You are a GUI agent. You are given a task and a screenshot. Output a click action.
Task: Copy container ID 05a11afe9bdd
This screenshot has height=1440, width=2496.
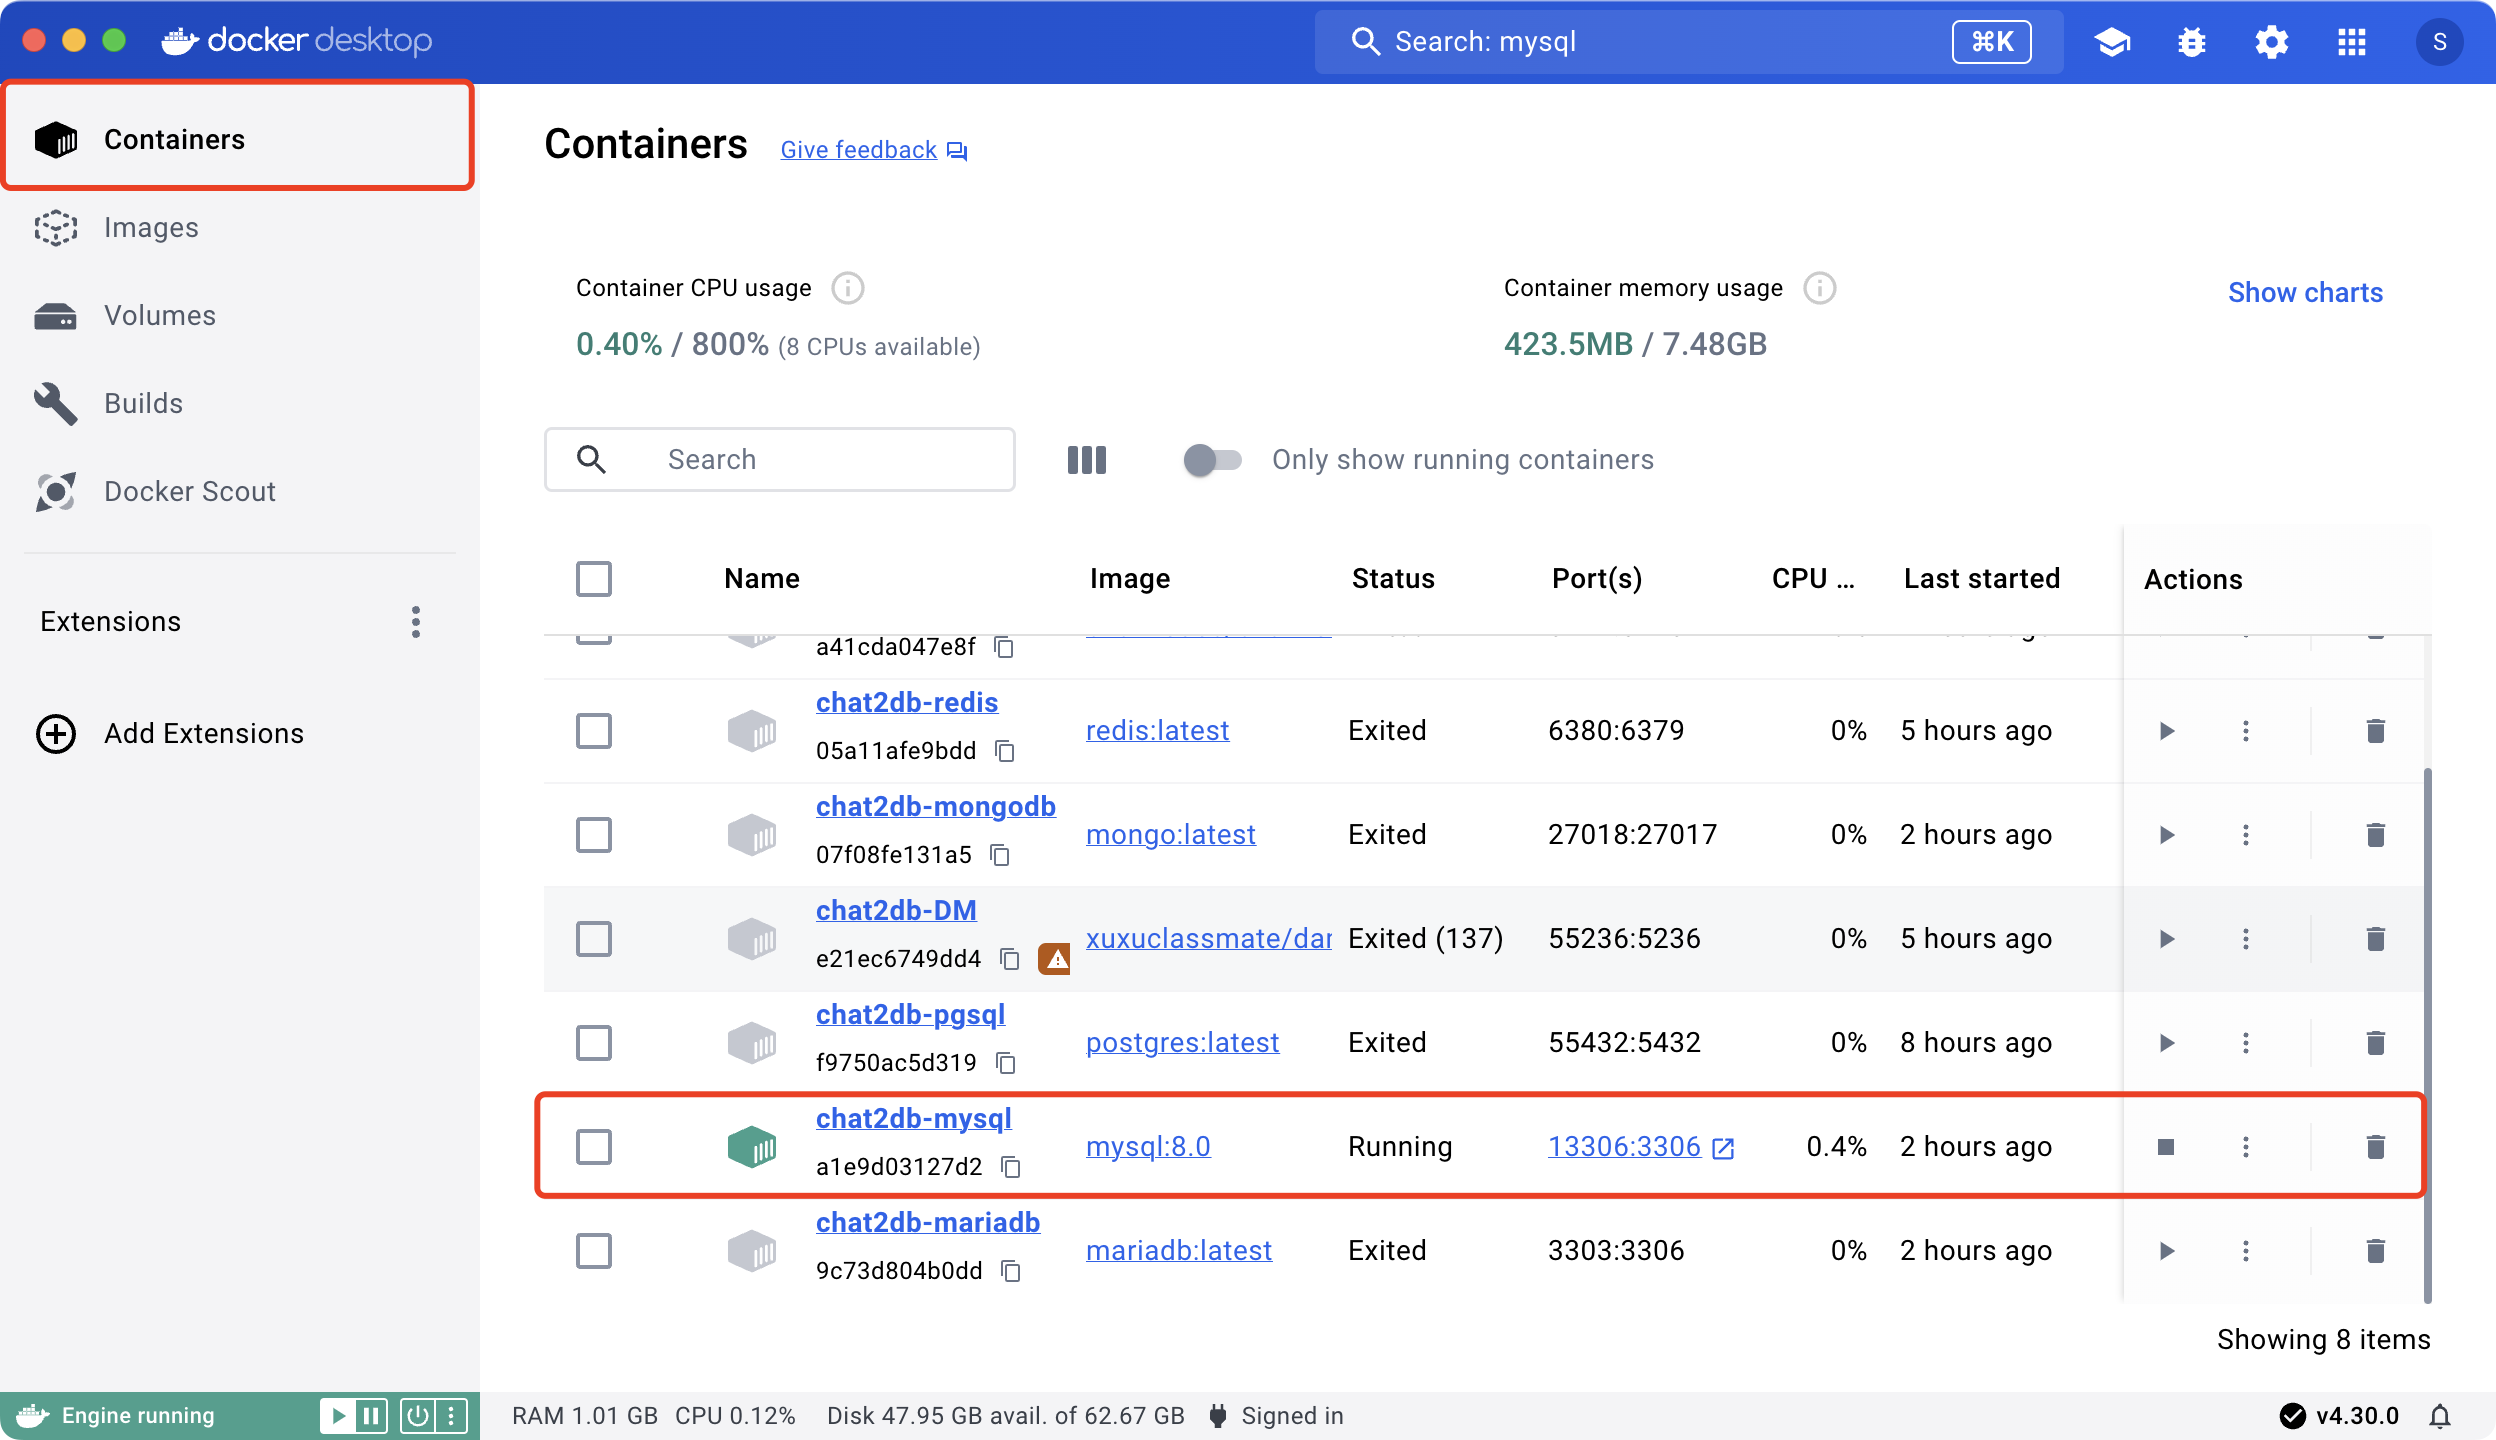pos(1005,751)
